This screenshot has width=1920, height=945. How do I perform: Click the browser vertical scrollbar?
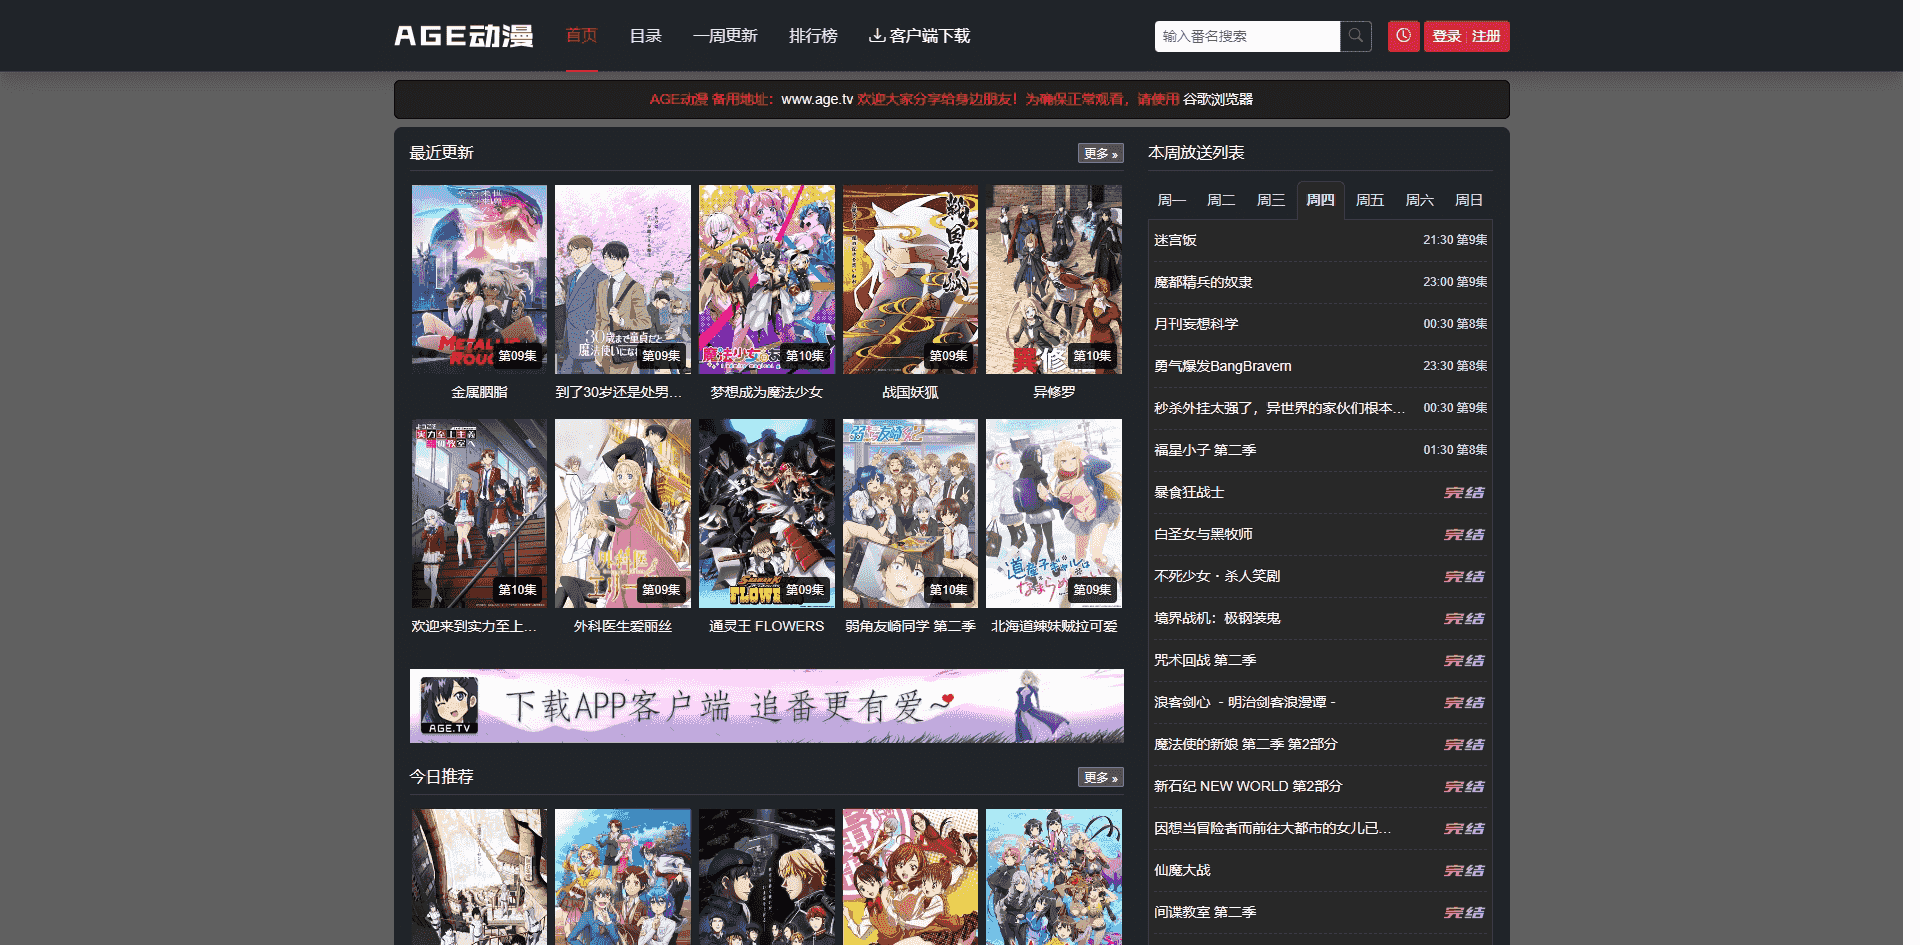pyautogui.click(x=1911, y=472)
